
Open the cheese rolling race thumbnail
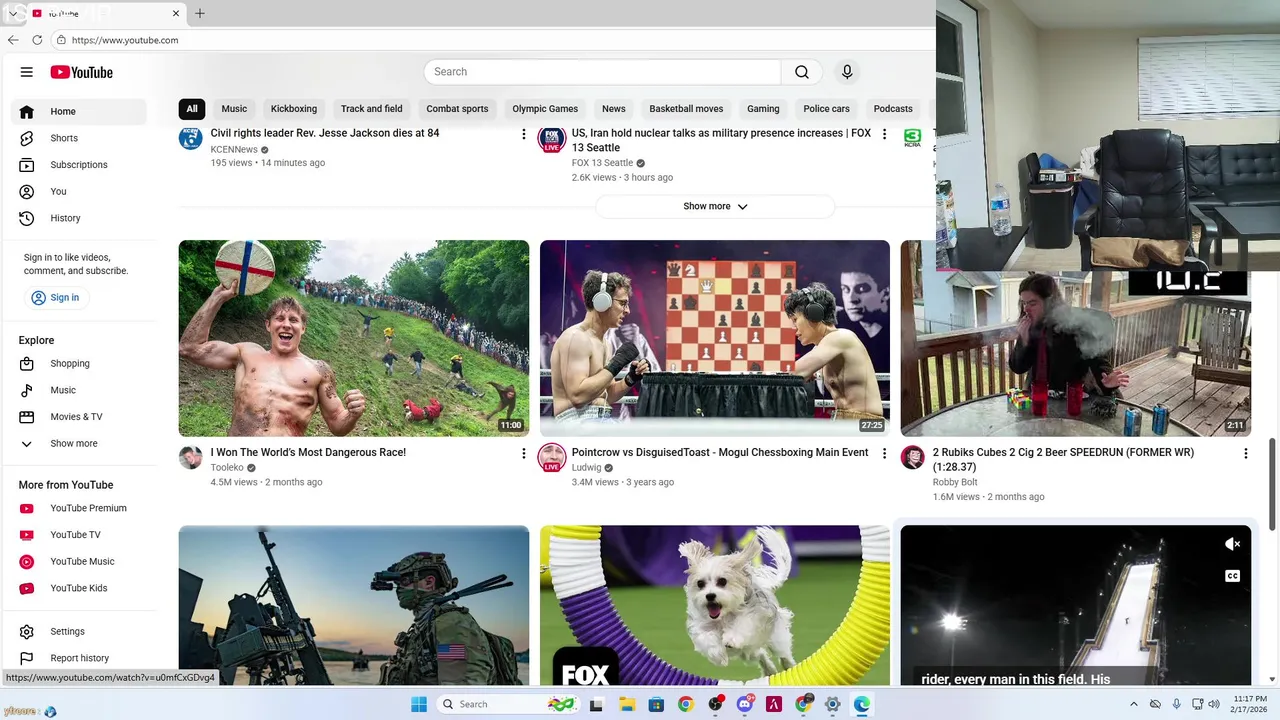354,338
